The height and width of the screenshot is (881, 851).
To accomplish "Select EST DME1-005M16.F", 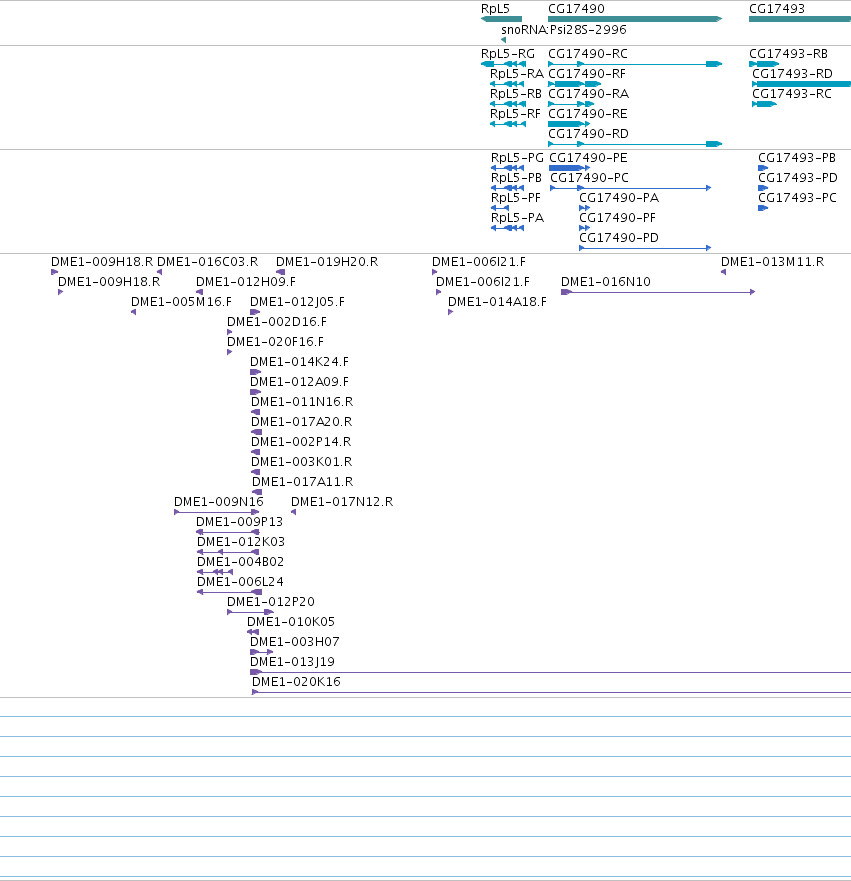I will 133,312.
